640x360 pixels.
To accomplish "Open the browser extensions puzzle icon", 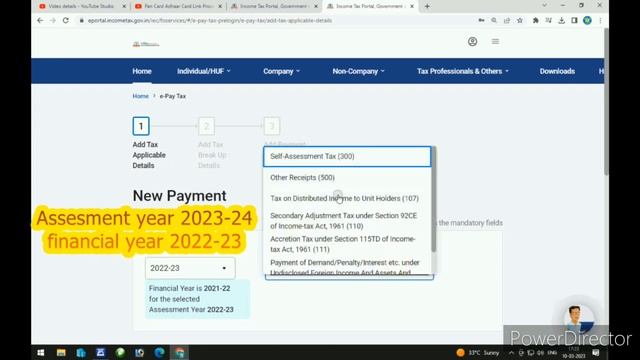I will click(536, 20).
